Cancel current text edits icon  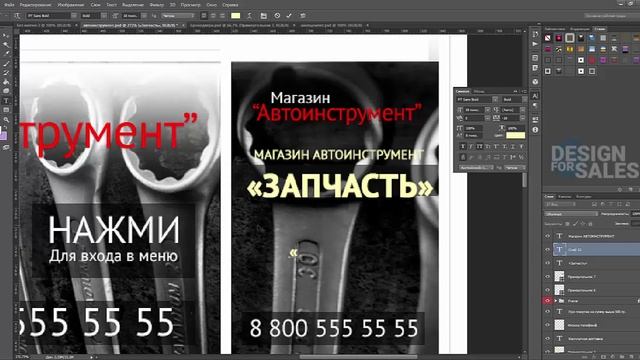coord(277,16)
